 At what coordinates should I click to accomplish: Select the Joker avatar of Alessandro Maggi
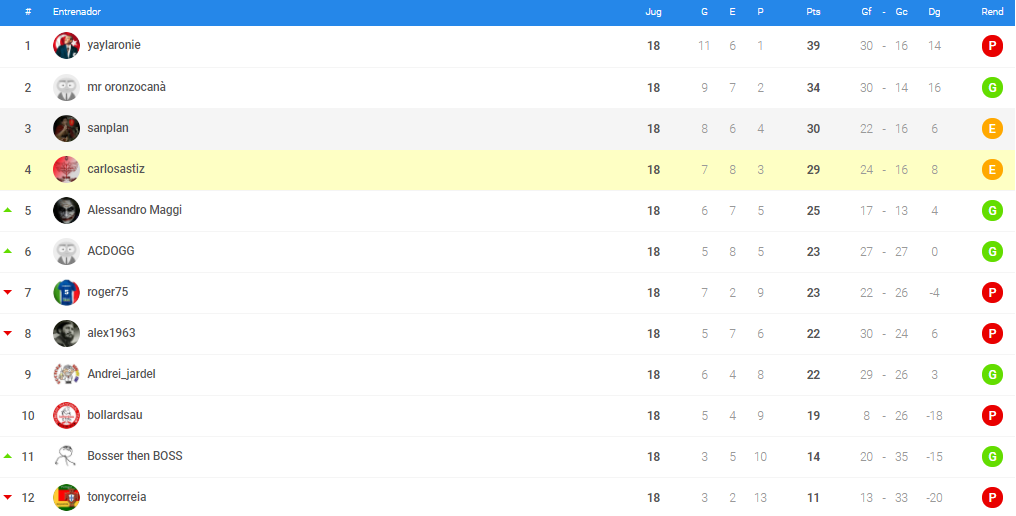pos(66,211)
